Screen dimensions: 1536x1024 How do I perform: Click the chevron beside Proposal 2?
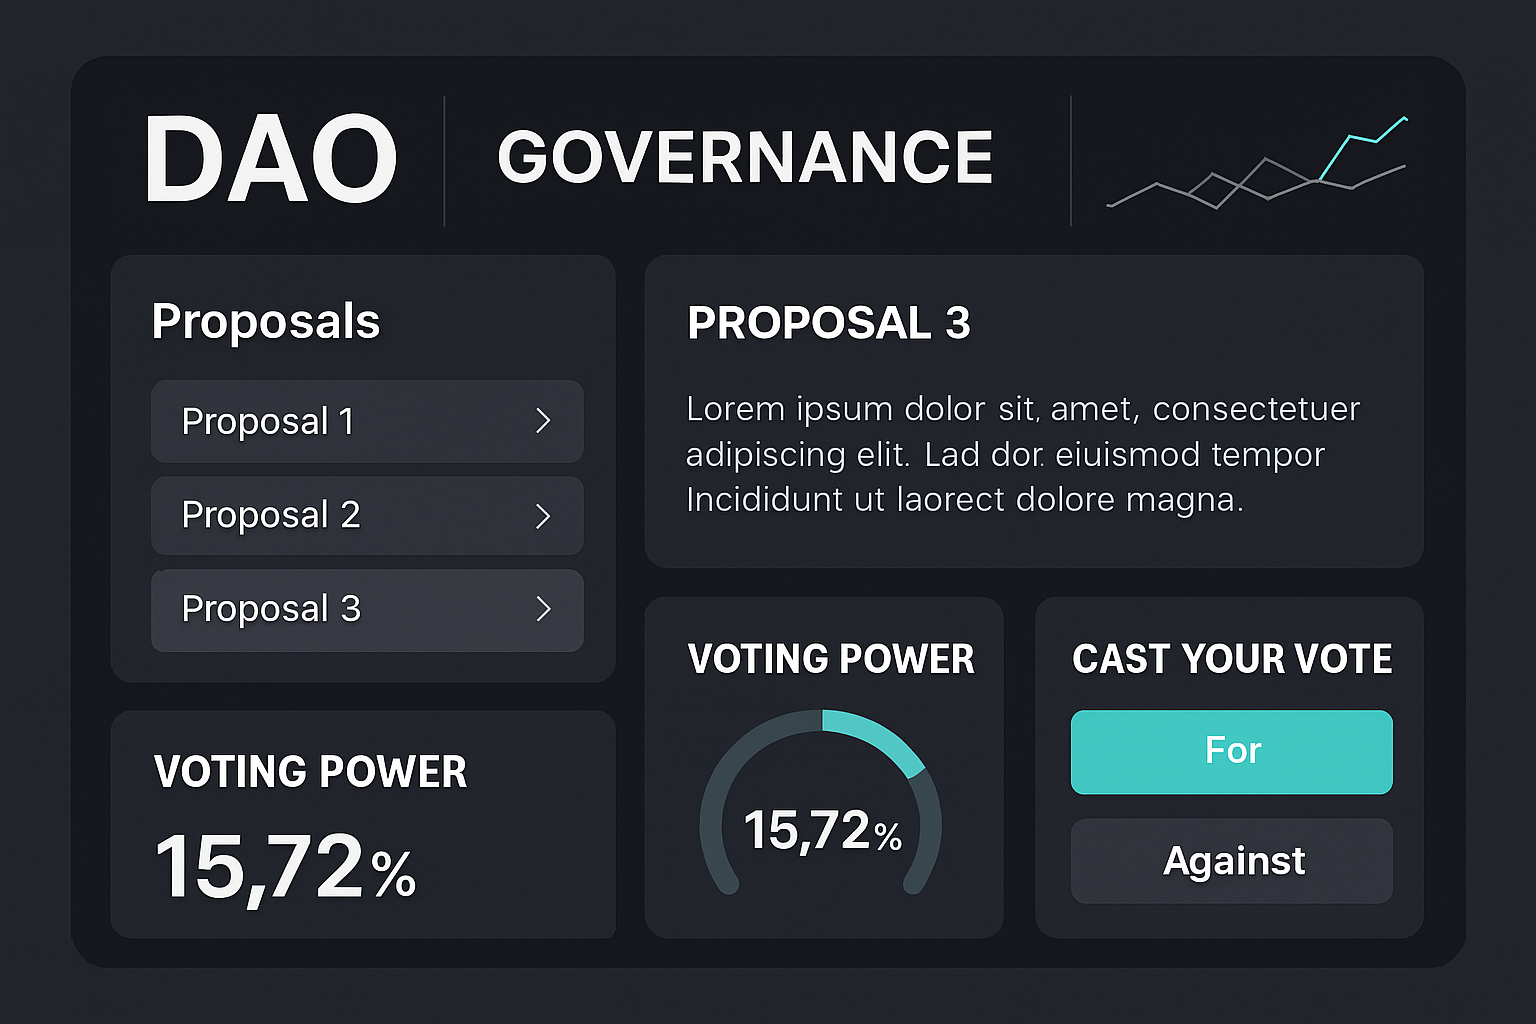[543, 516]
